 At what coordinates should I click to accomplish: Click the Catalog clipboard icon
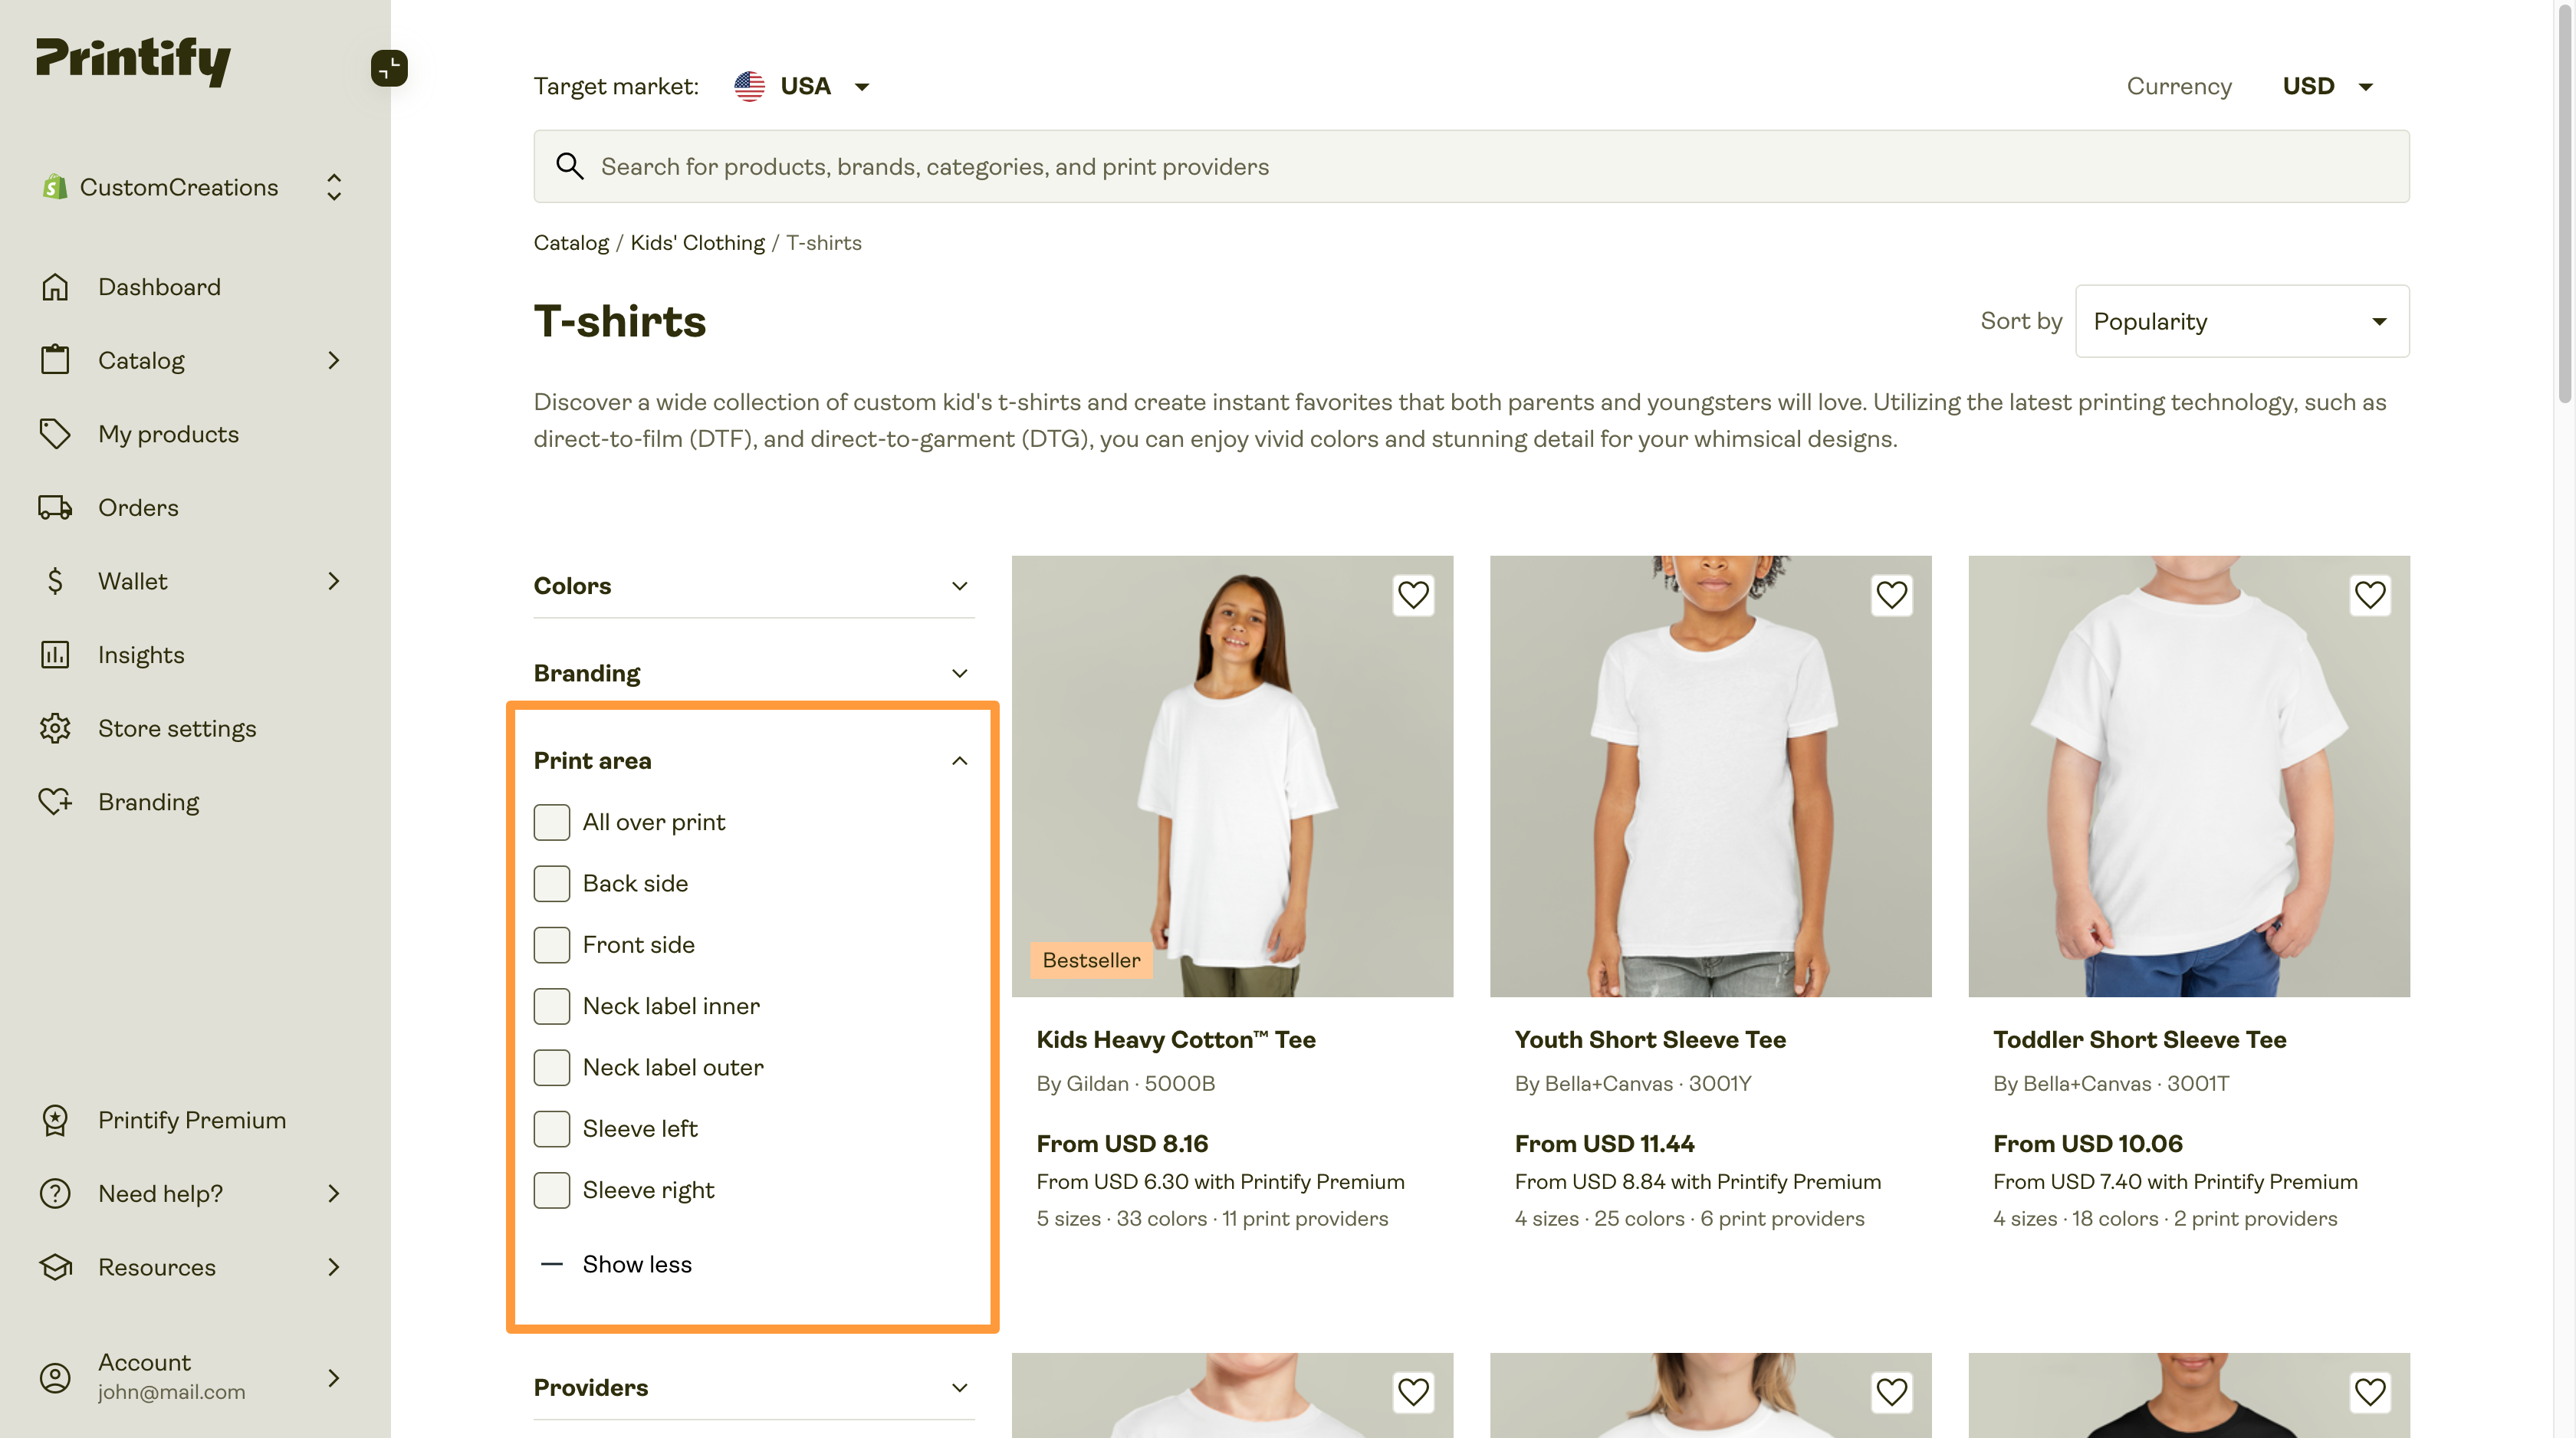pyautogui.click(x=55, y=360)
